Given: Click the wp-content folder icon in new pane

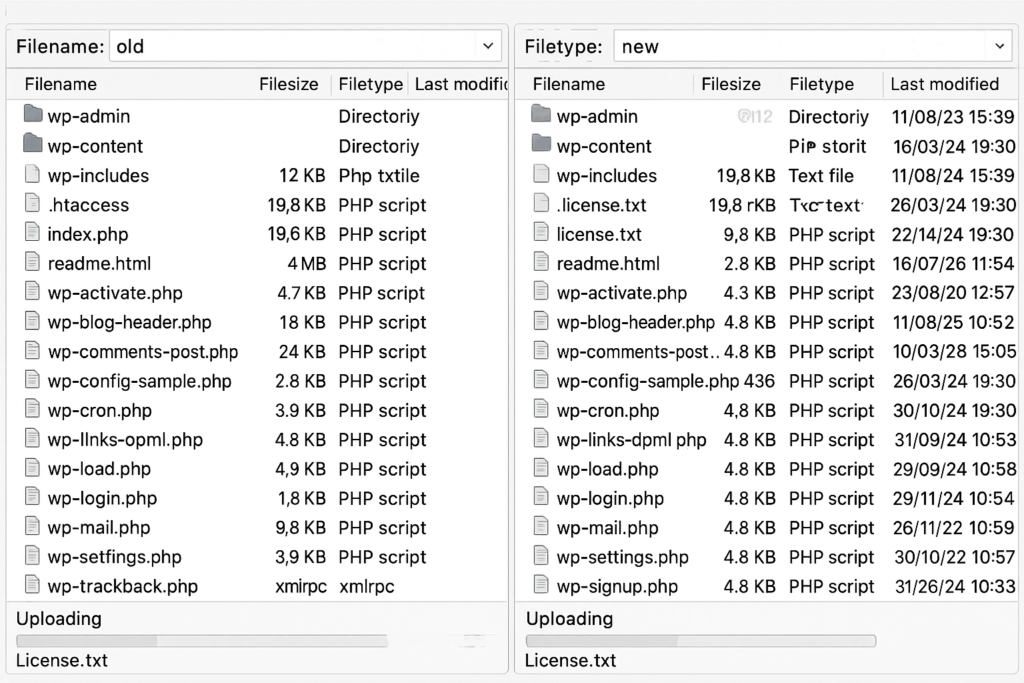Looking at the screenshot, I should [541, 144].
